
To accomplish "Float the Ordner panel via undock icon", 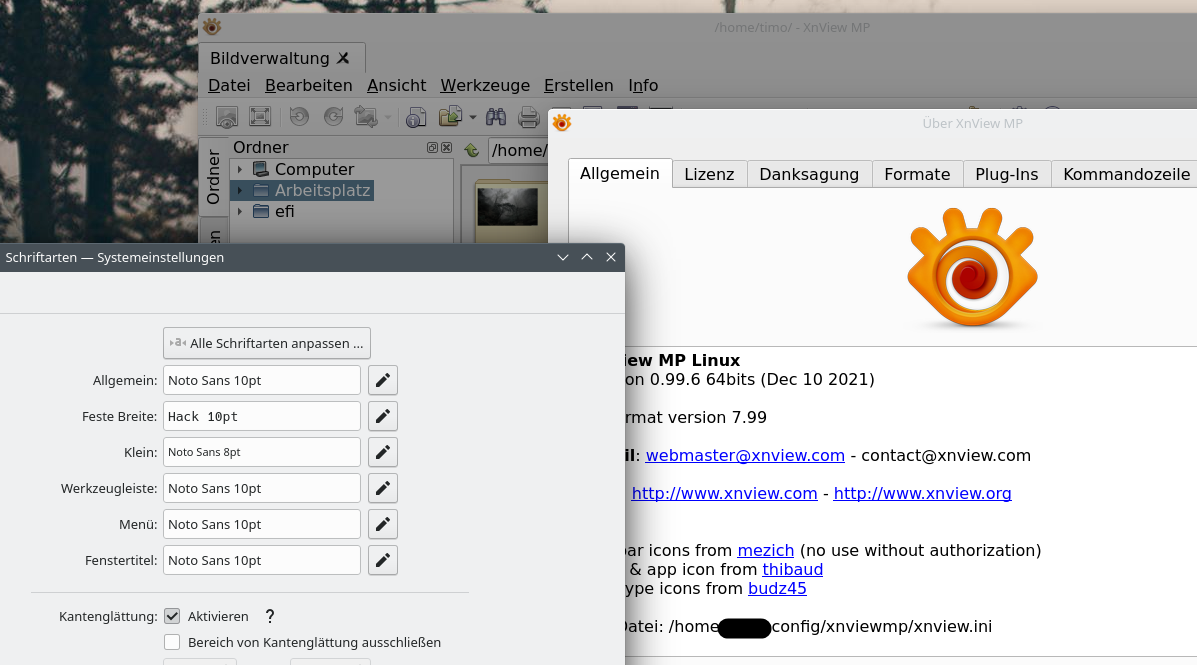I will tap(432, 147).
